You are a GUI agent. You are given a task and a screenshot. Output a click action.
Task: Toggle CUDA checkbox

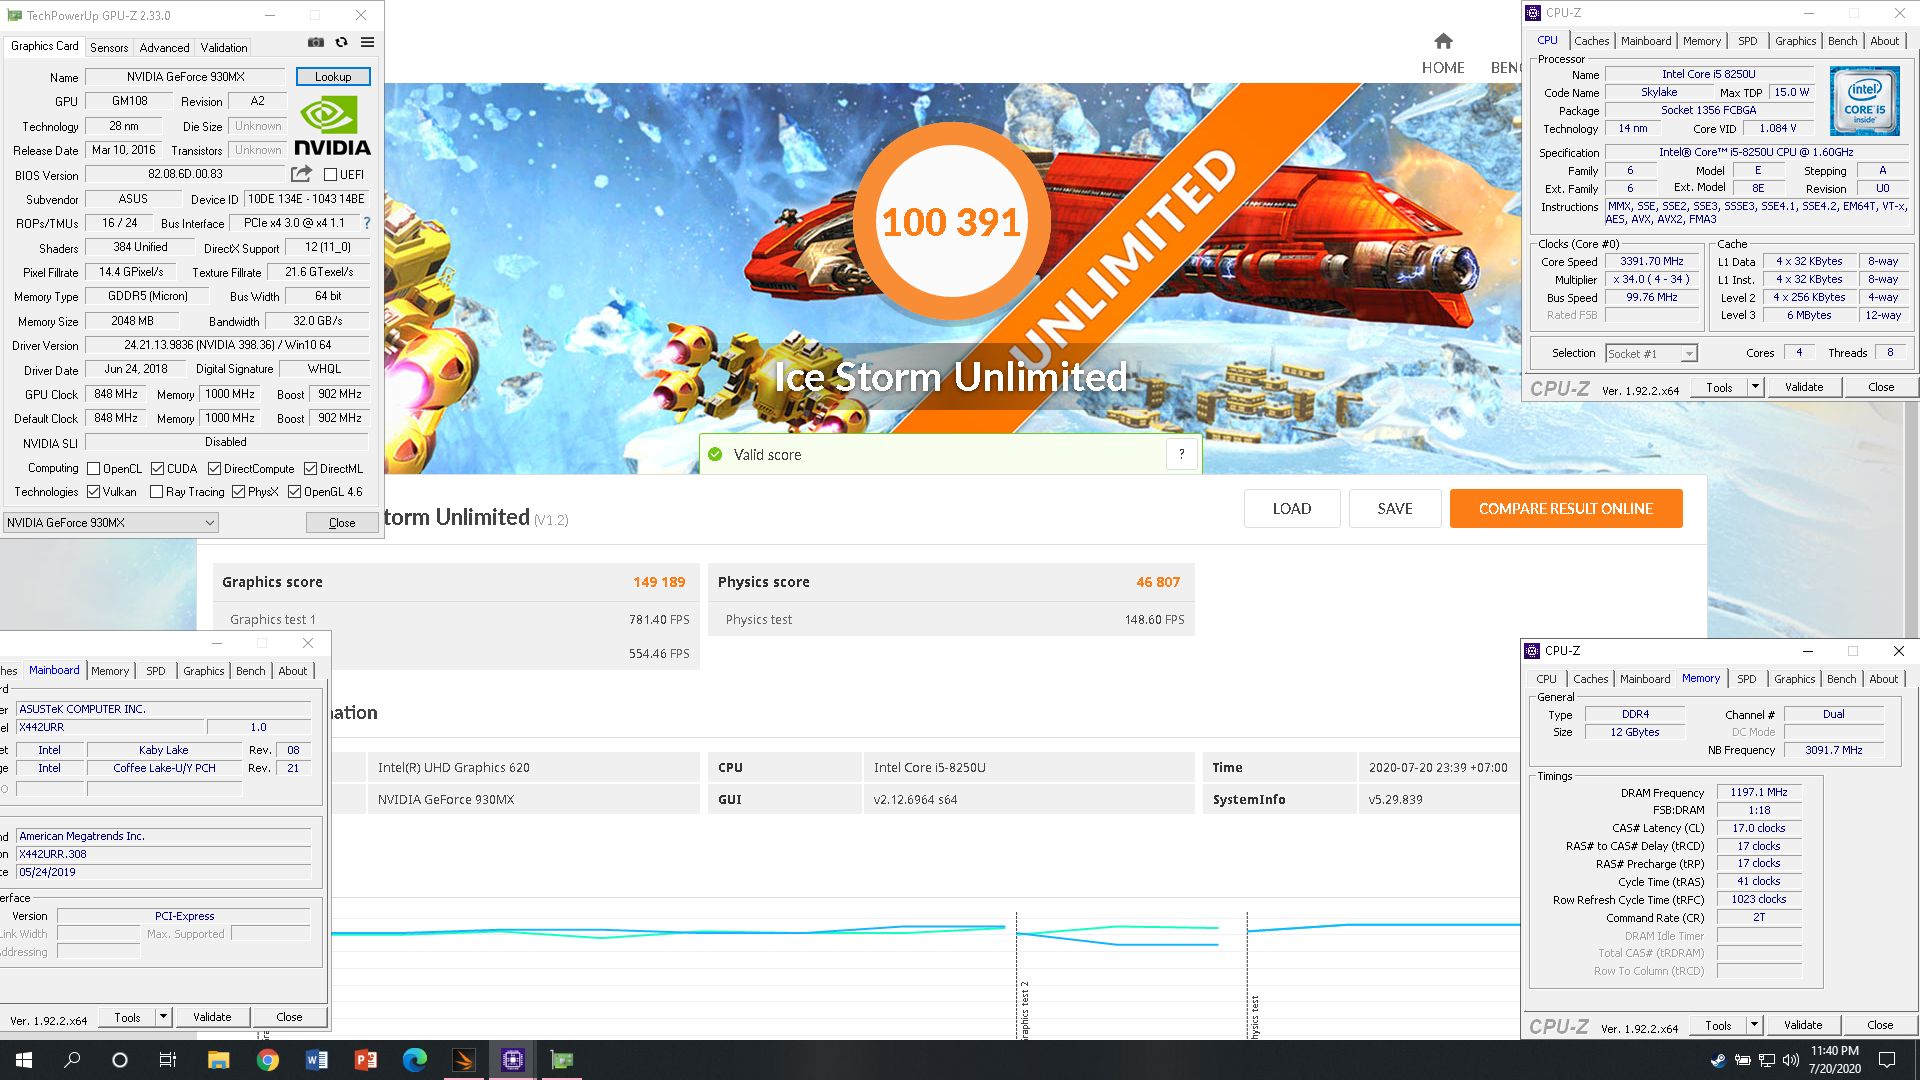click(x=158, y=469)
